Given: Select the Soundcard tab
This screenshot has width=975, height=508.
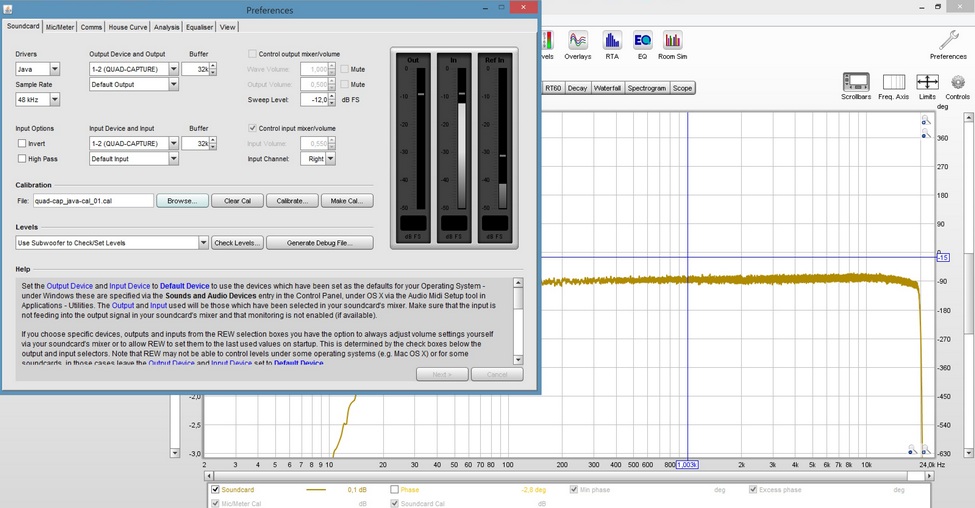Looking at the screenshot, I should [x=23, y=26].
